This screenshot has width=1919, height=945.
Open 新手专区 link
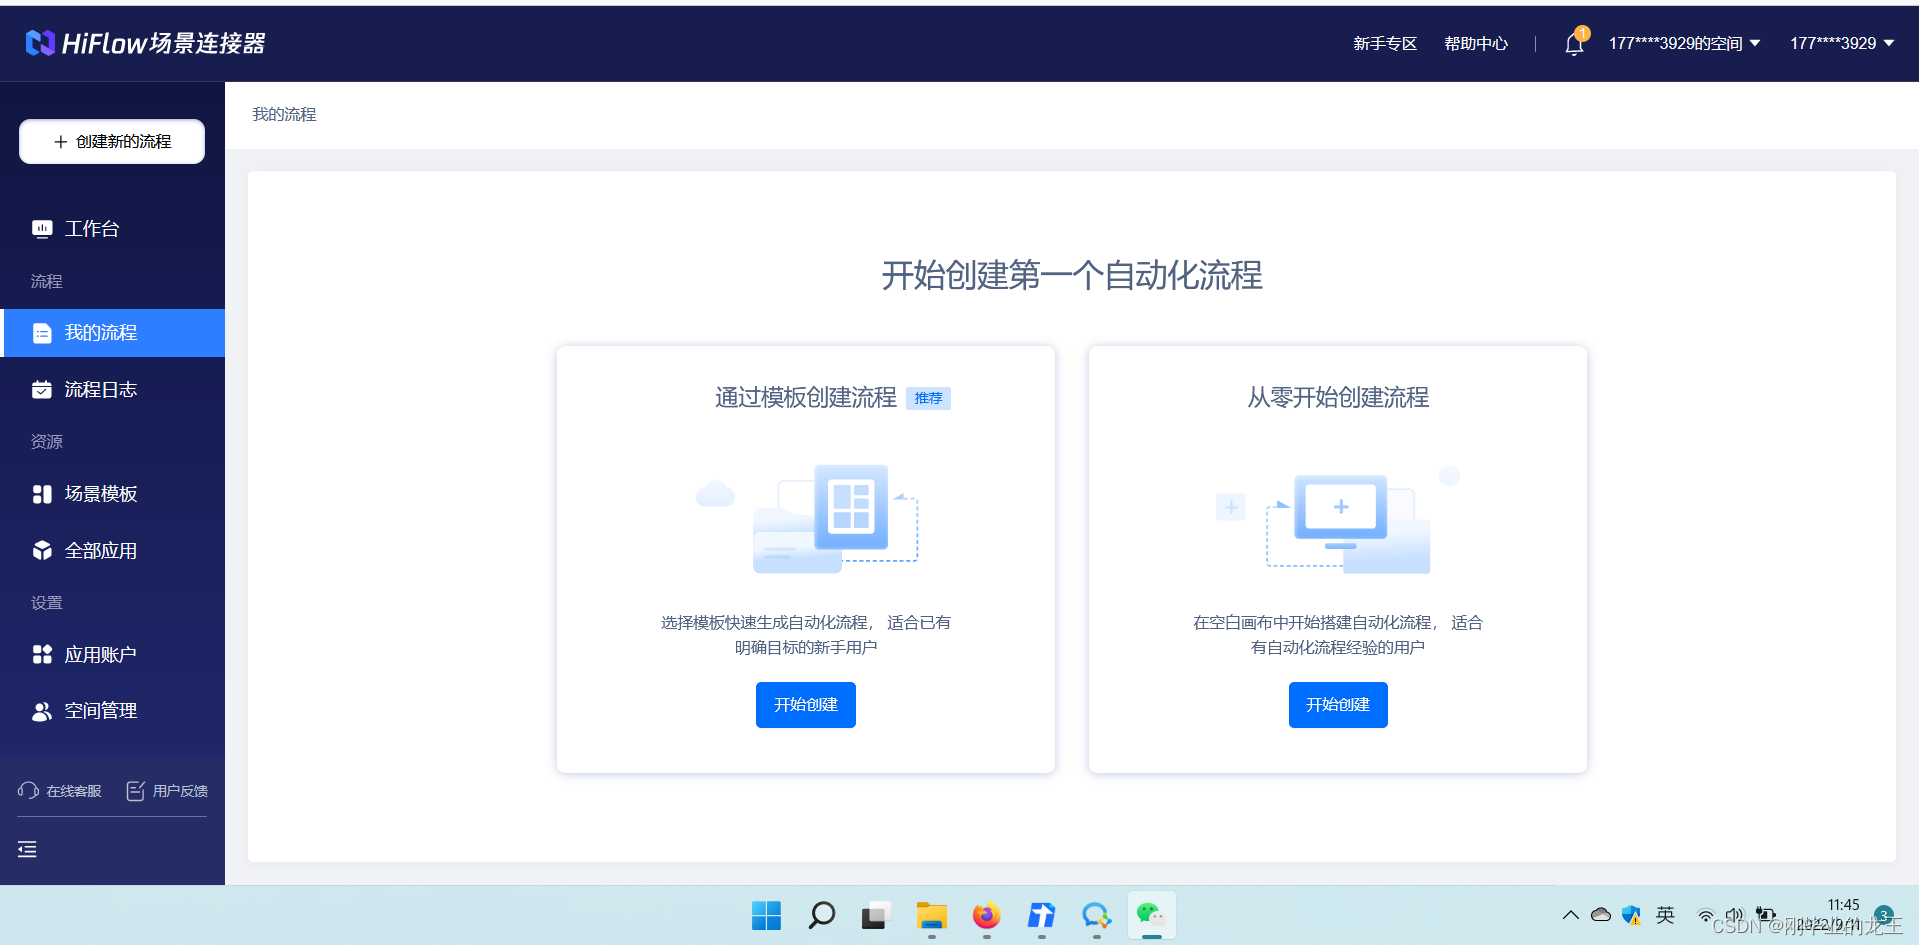click(x=1385, y=43)
